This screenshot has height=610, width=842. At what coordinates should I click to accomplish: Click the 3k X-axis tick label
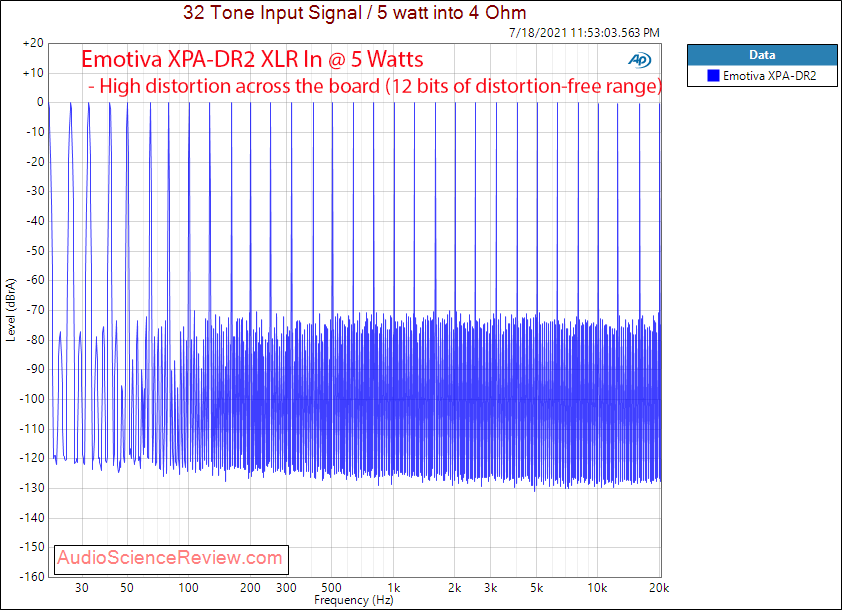pyautogui.click(x=491, y=588)
